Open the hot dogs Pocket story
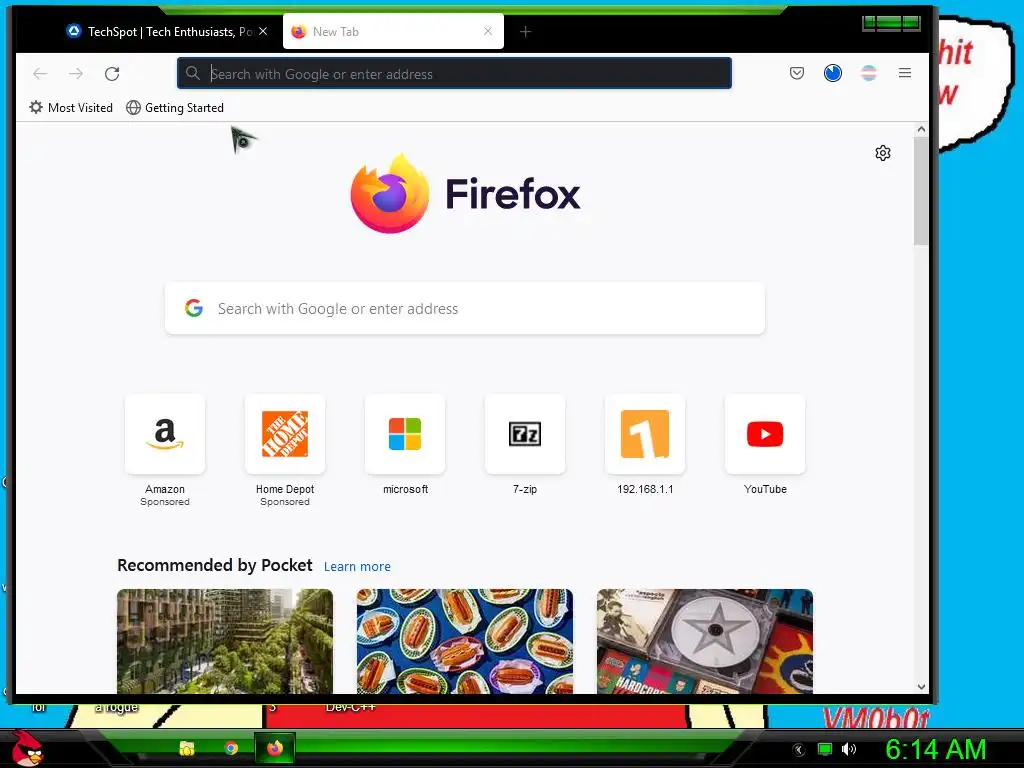 coord(464,641)
